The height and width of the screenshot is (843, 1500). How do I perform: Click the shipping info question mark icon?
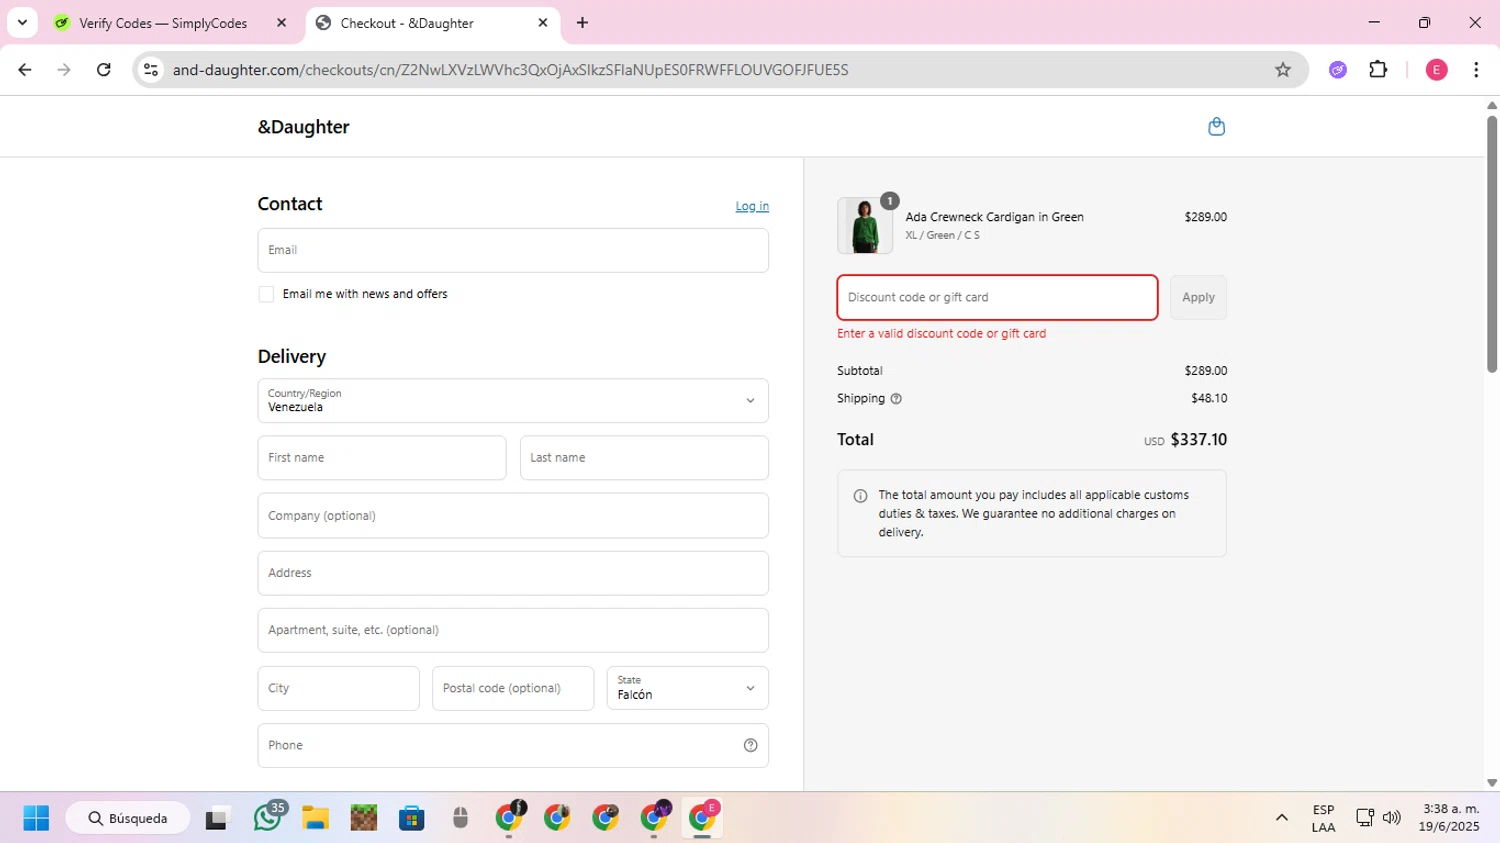(x=896, y=398)
